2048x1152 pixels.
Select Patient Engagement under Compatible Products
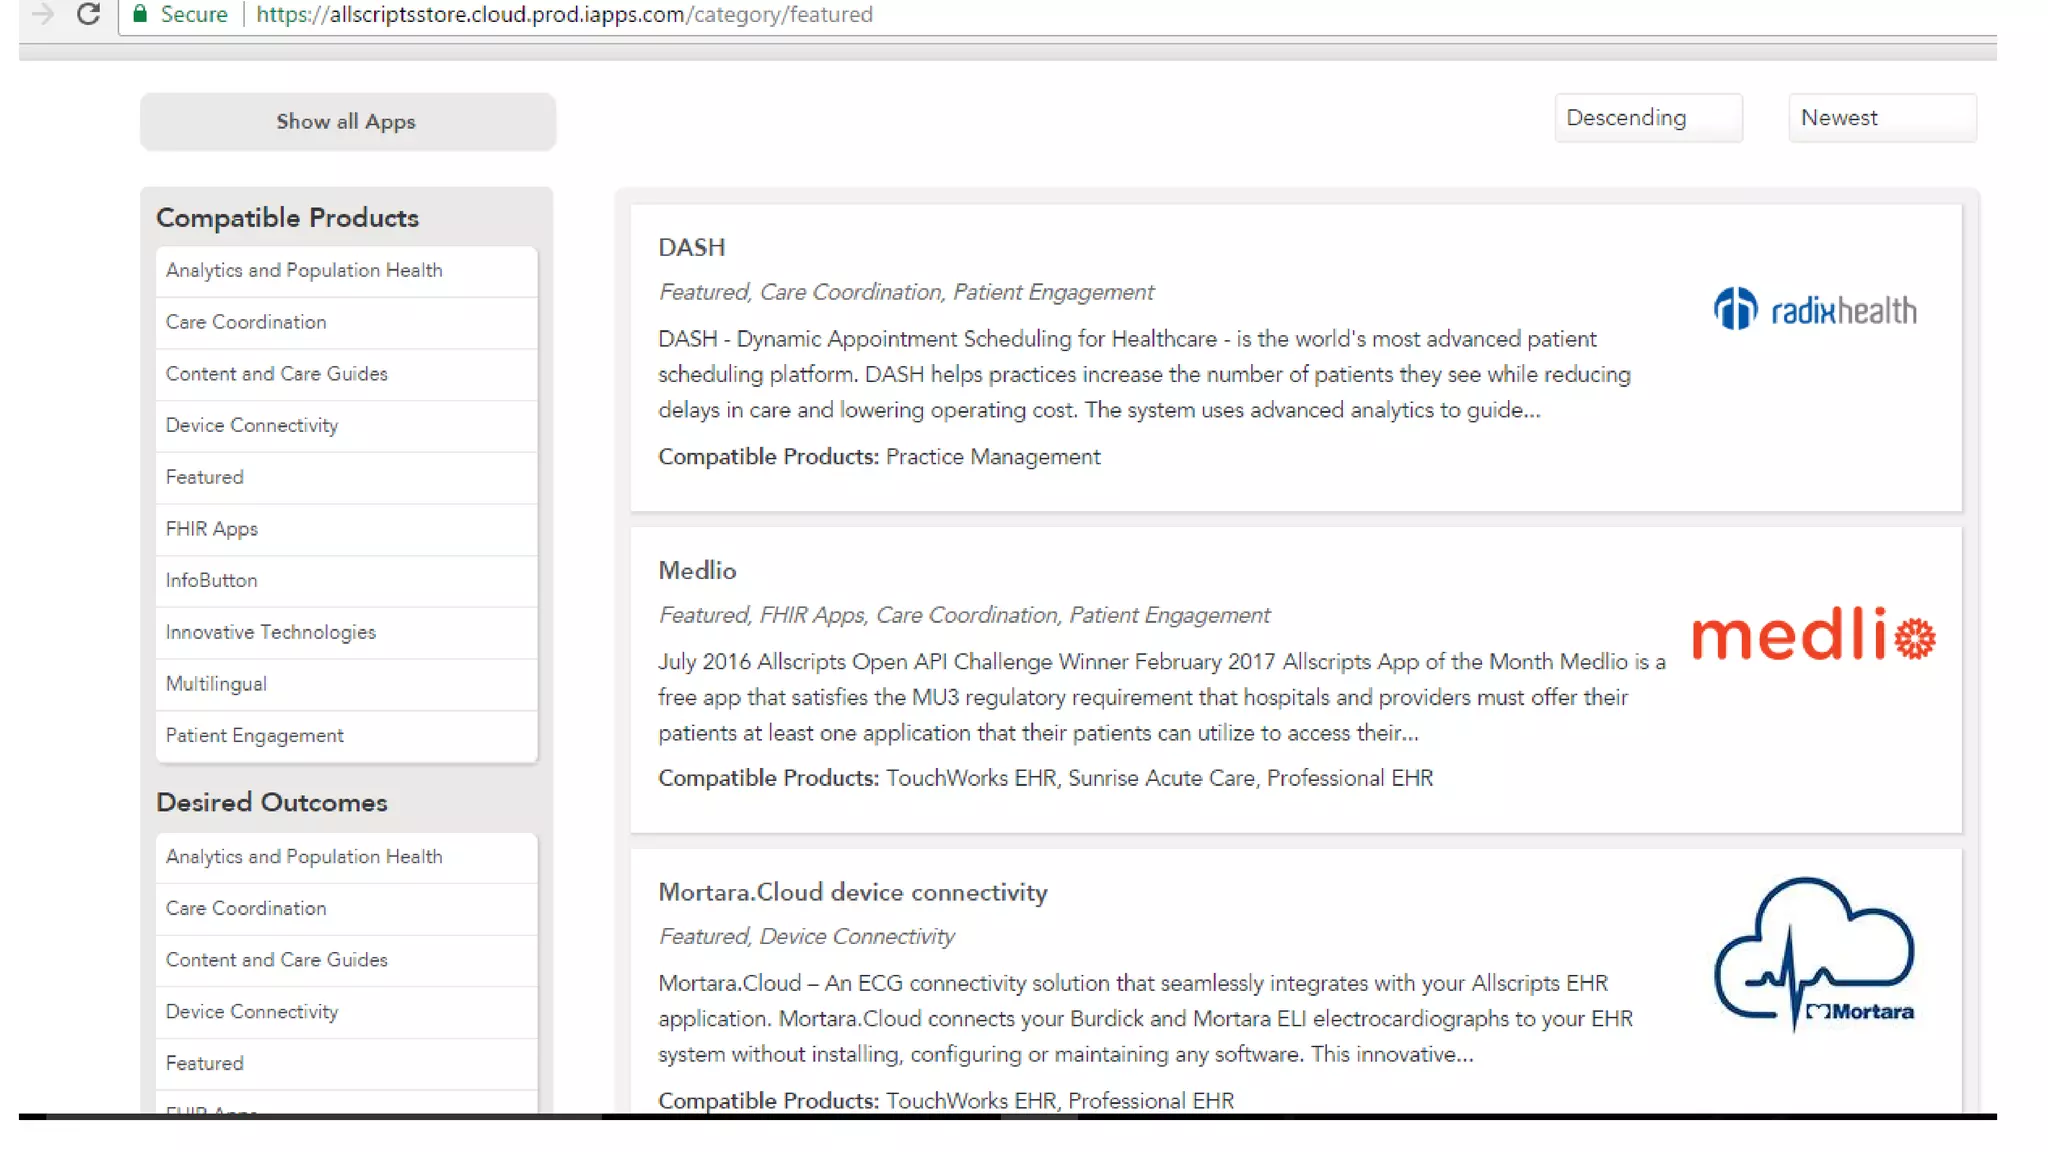[255, 736]
